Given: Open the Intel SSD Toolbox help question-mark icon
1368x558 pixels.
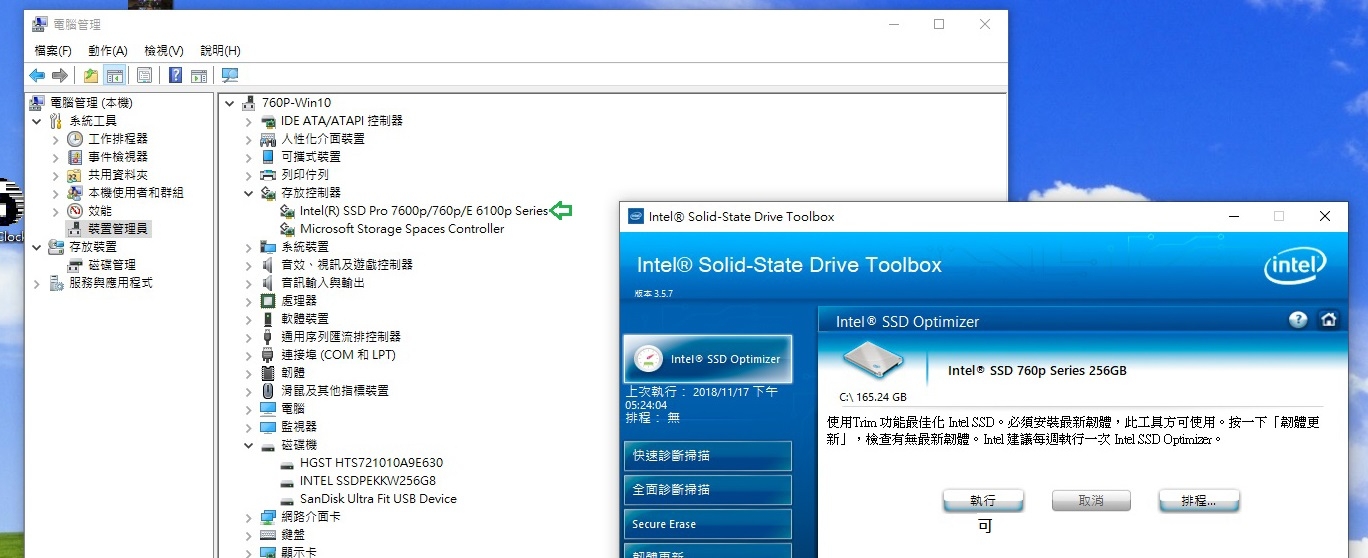Looking at the screenshot, I should 1298,320.
